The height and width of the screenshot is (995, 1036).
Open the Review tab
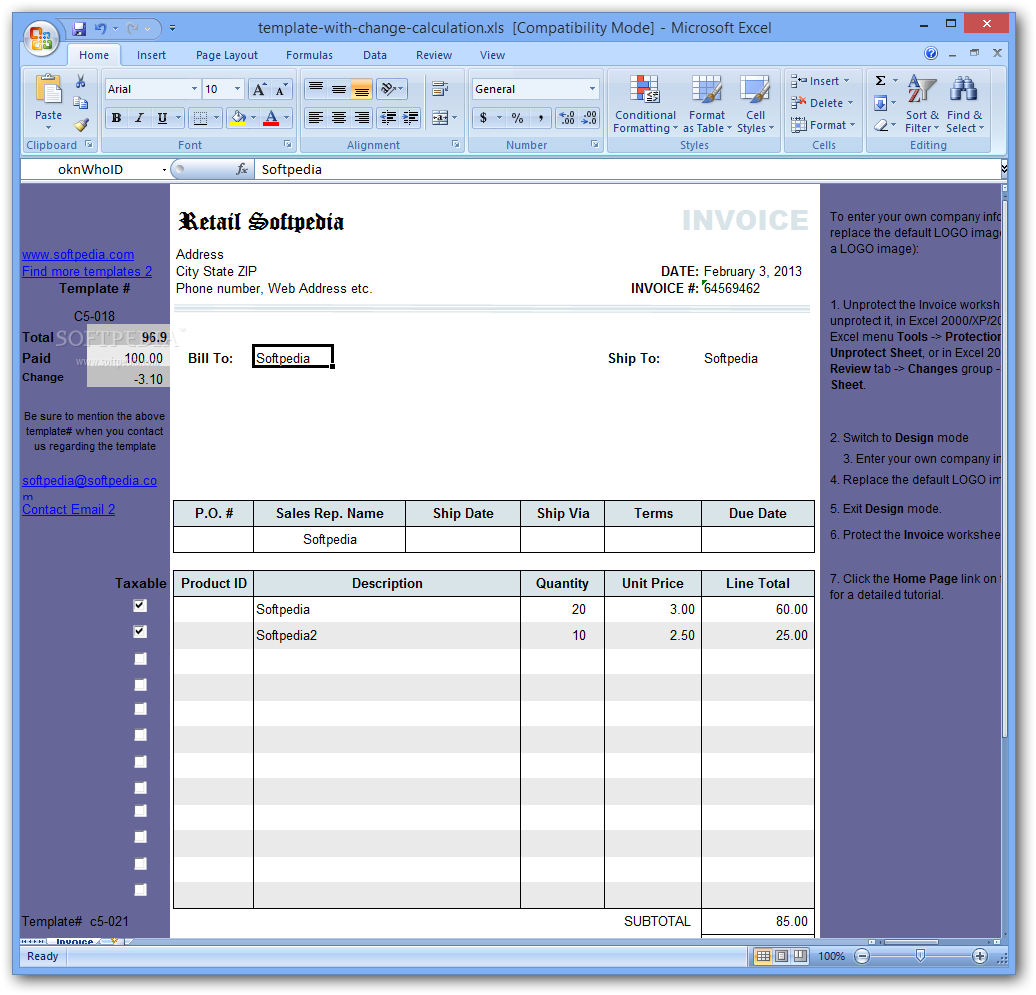click(433, 55)
